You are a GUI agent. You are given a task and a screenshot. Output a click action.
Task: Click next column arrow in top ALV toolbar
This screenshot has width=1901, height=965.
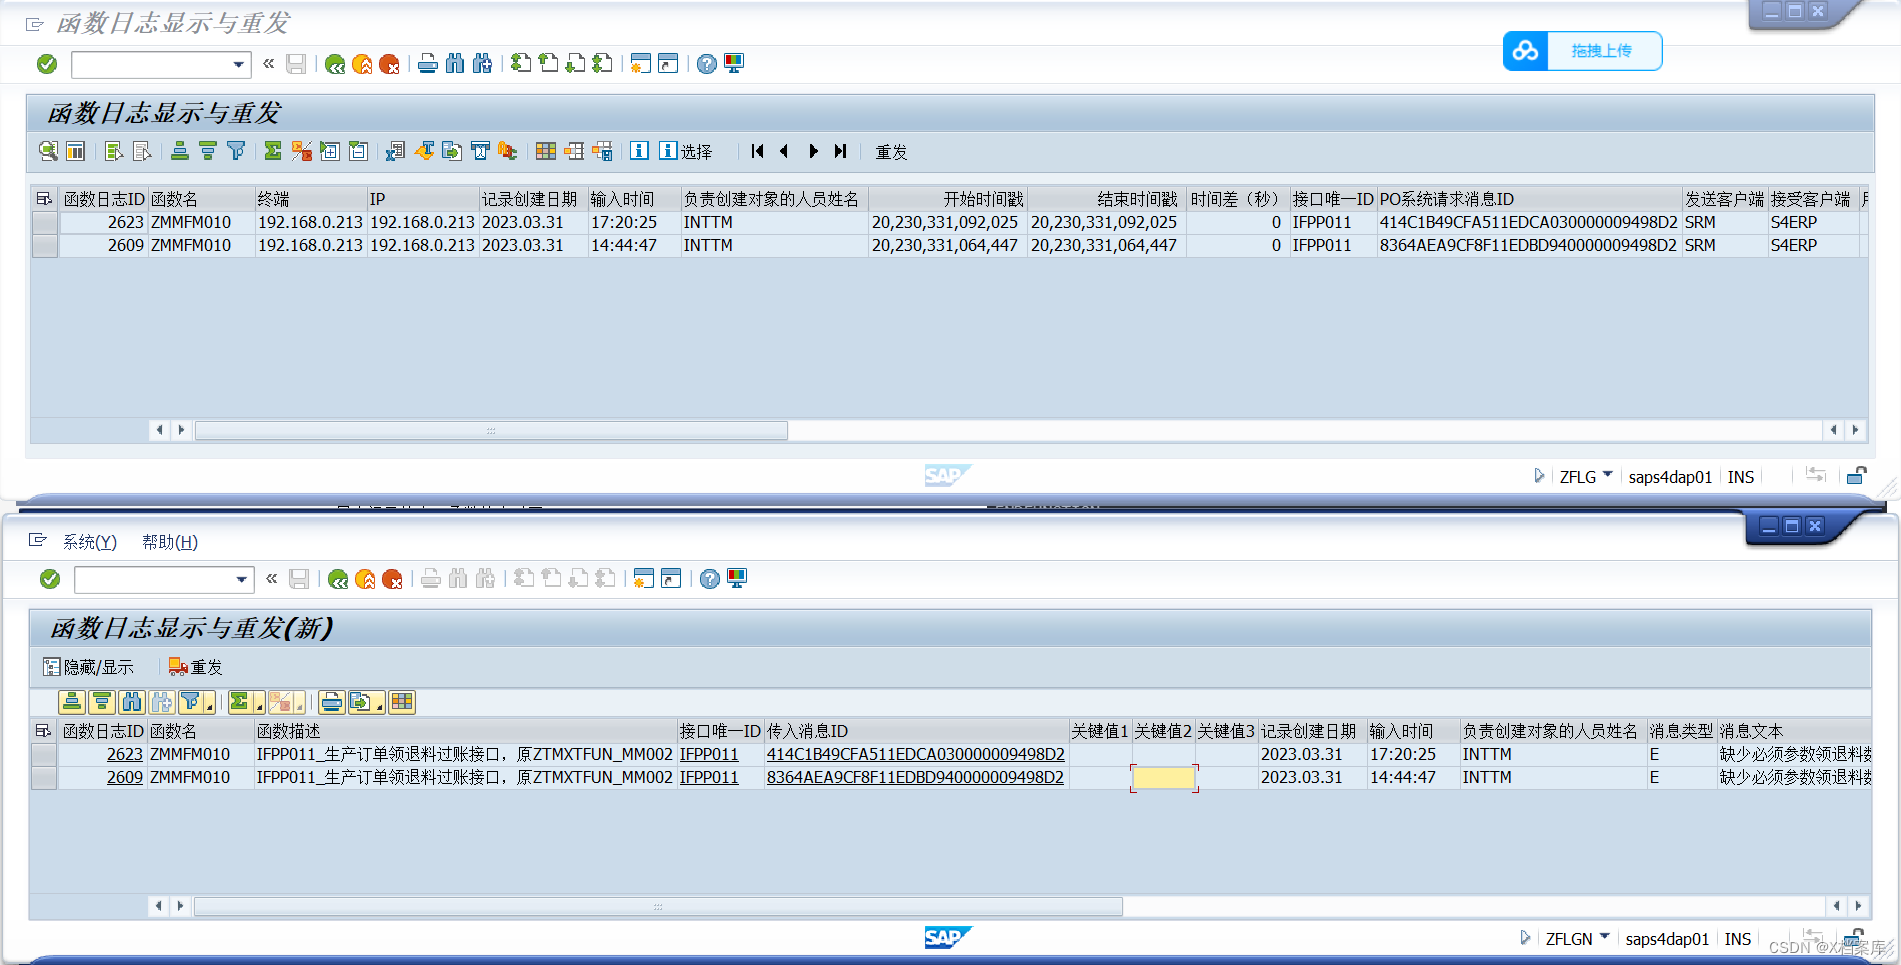[813, 151]
